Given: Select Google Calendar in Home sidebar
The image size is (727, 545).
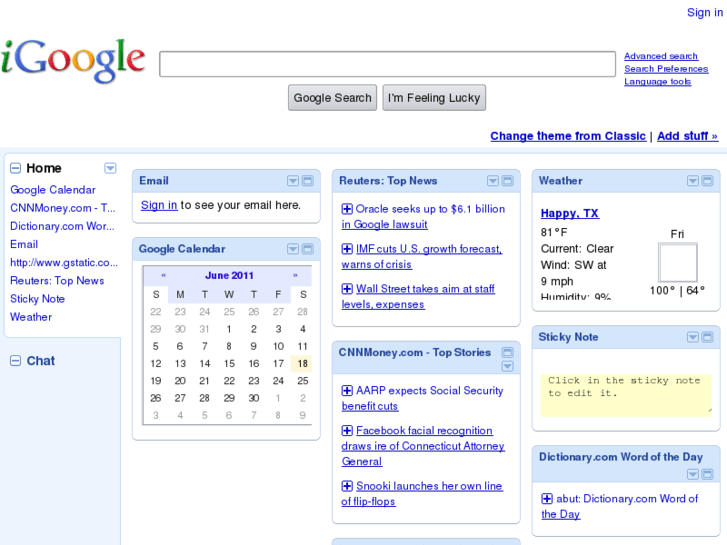Looking at the screenshot, I should (53, 190).
